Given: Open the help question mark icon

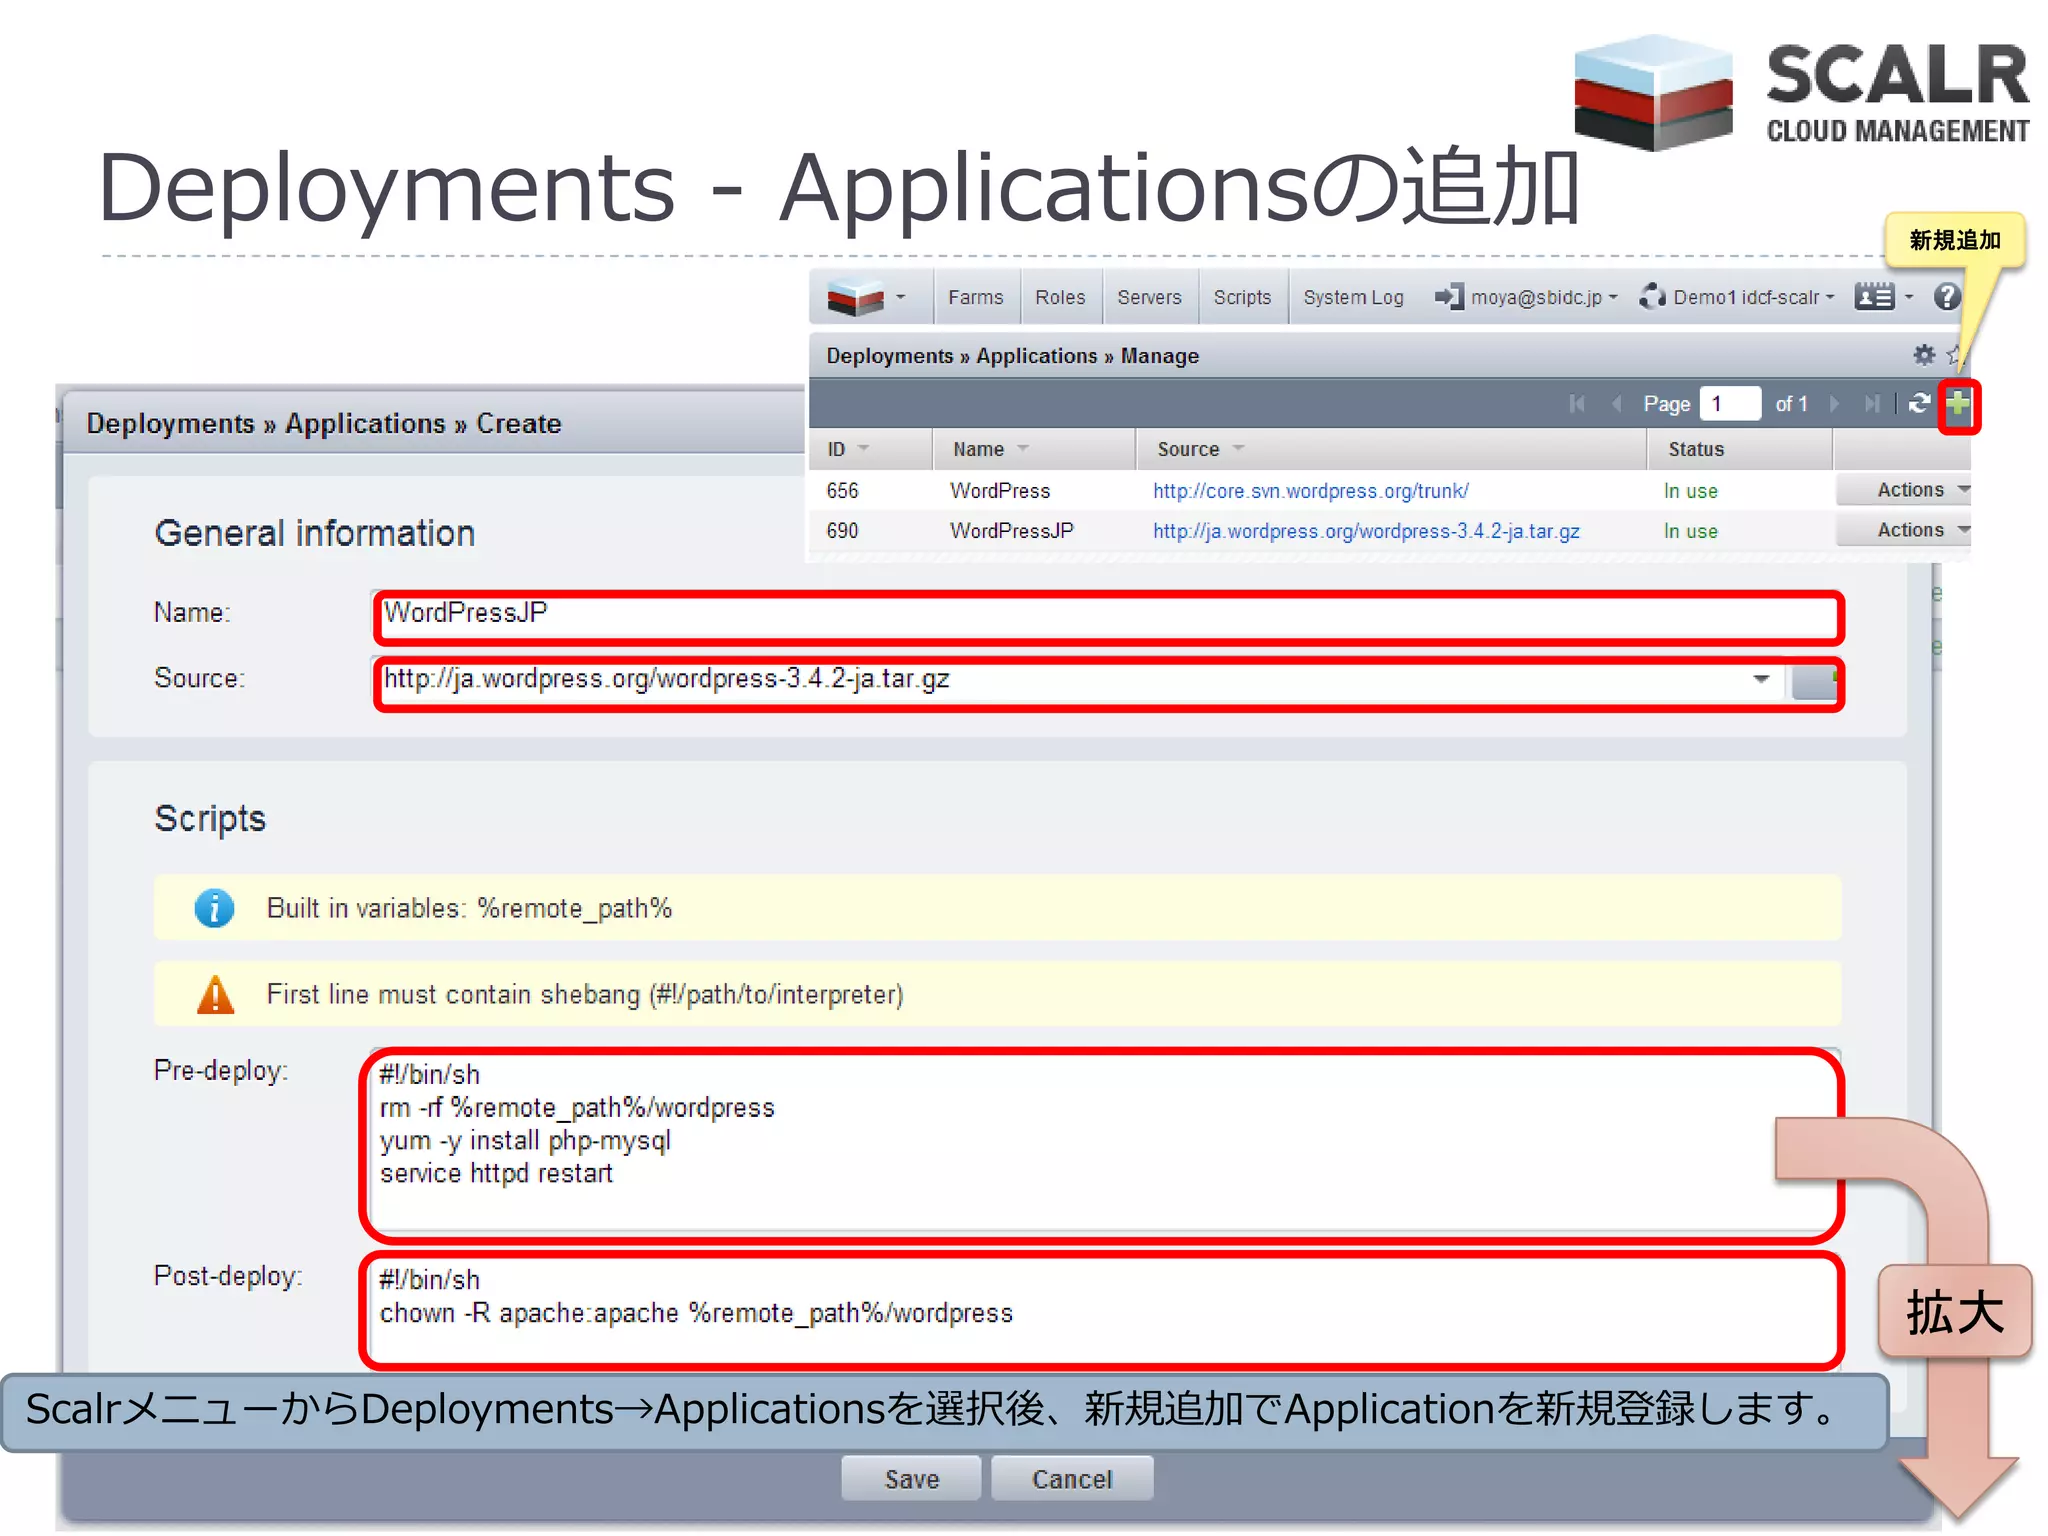Looking at the screenshot, I should 1947,297.
